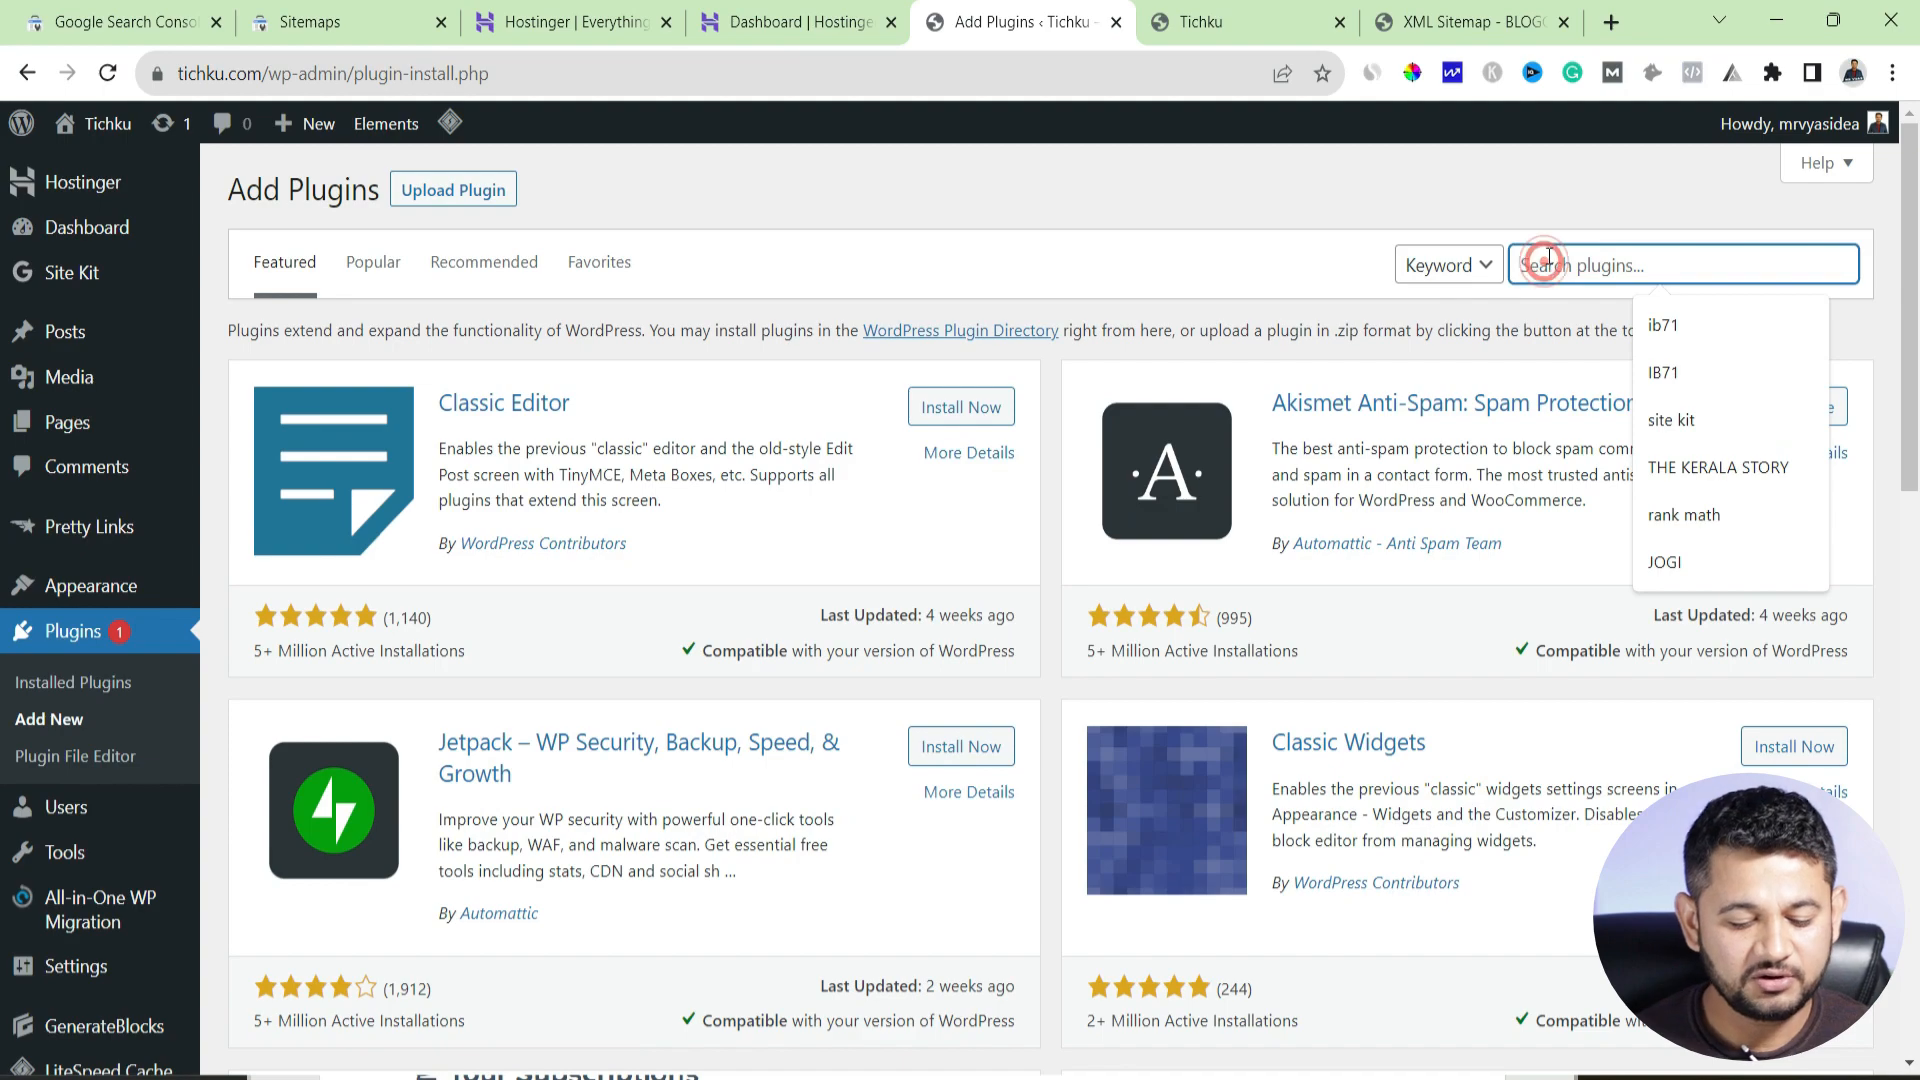The height and width of the screenshot is (1080, 1920).
Task: Open the Media library menu
Action: pyautogui.click(x=100, y=377)
